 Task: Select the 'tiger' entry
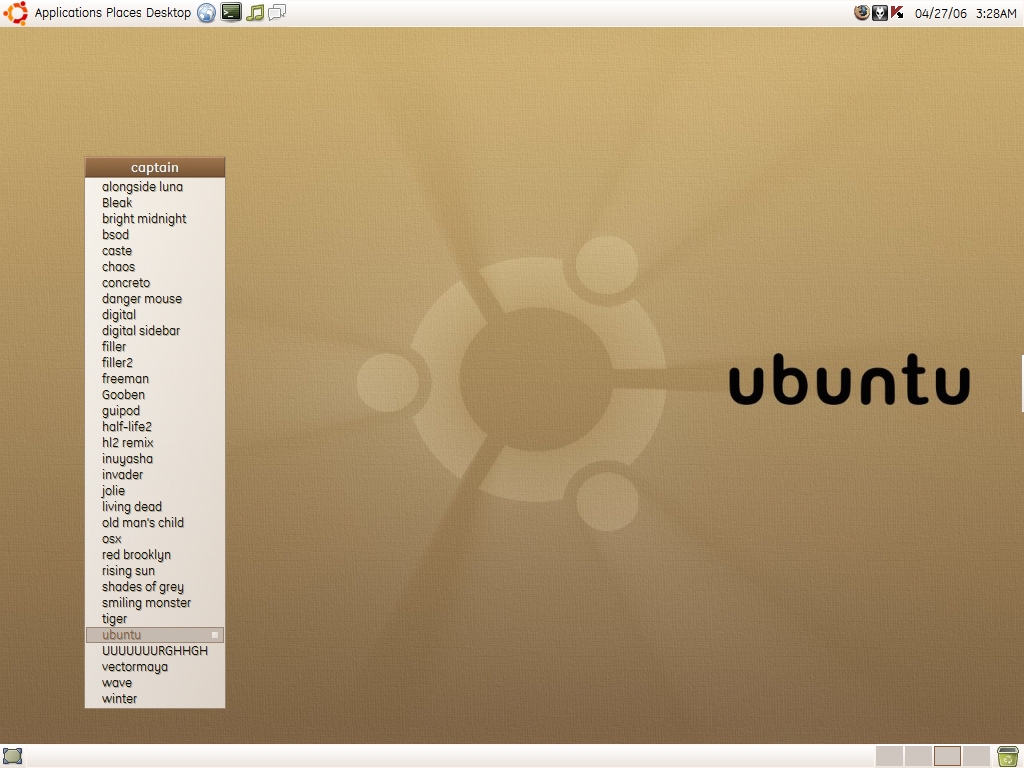coord(155,618)
